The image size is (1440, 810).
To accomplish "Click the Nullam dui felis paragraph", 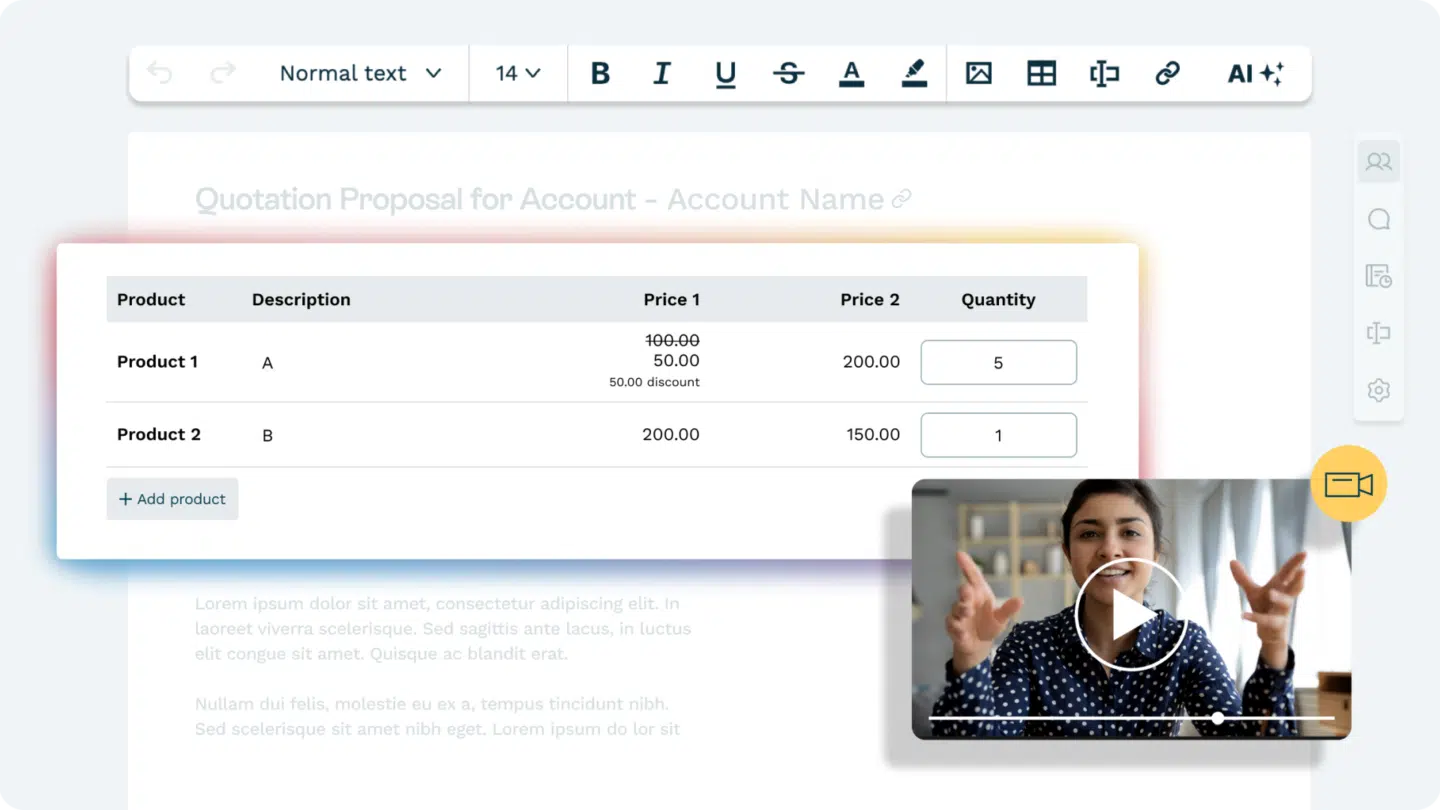I will click(437, 717).
